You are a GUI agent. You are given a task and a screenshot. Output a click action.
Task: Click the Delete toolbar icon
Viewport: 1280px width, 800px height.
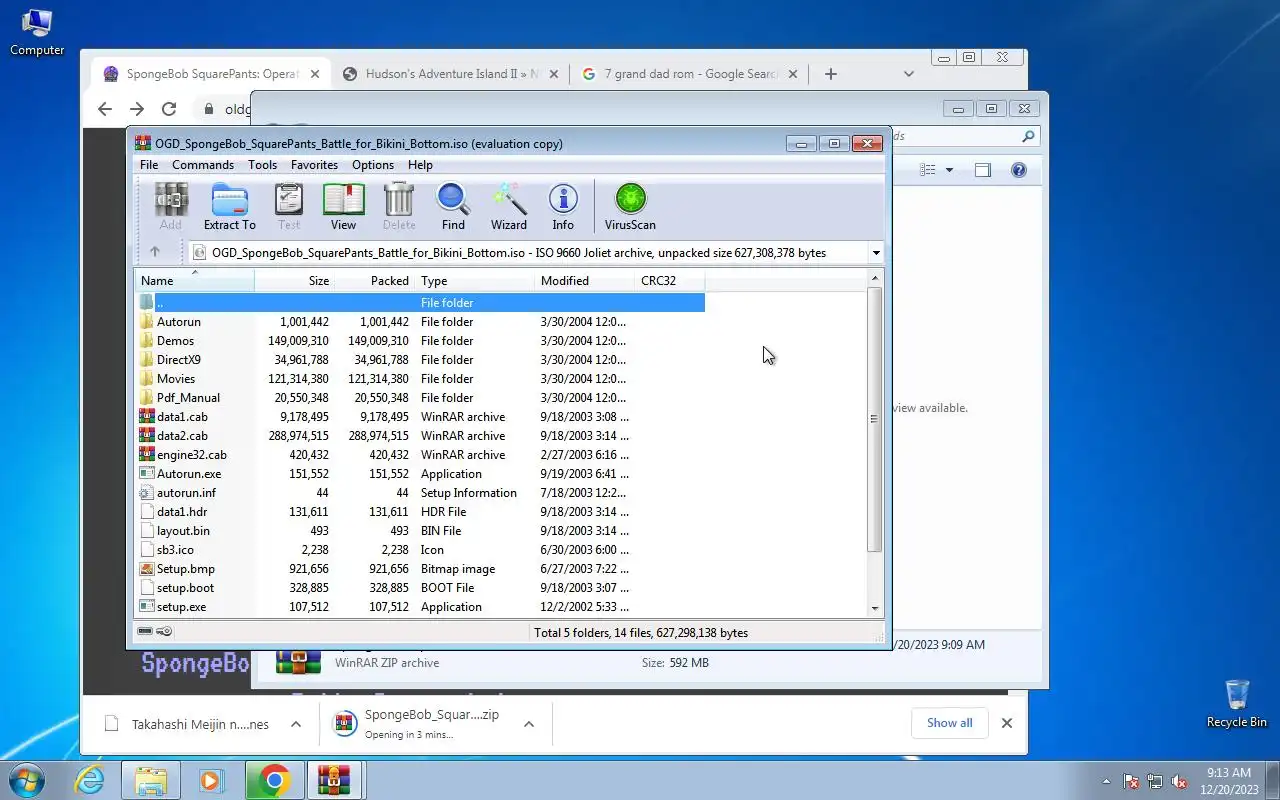[x=398, y=207]
